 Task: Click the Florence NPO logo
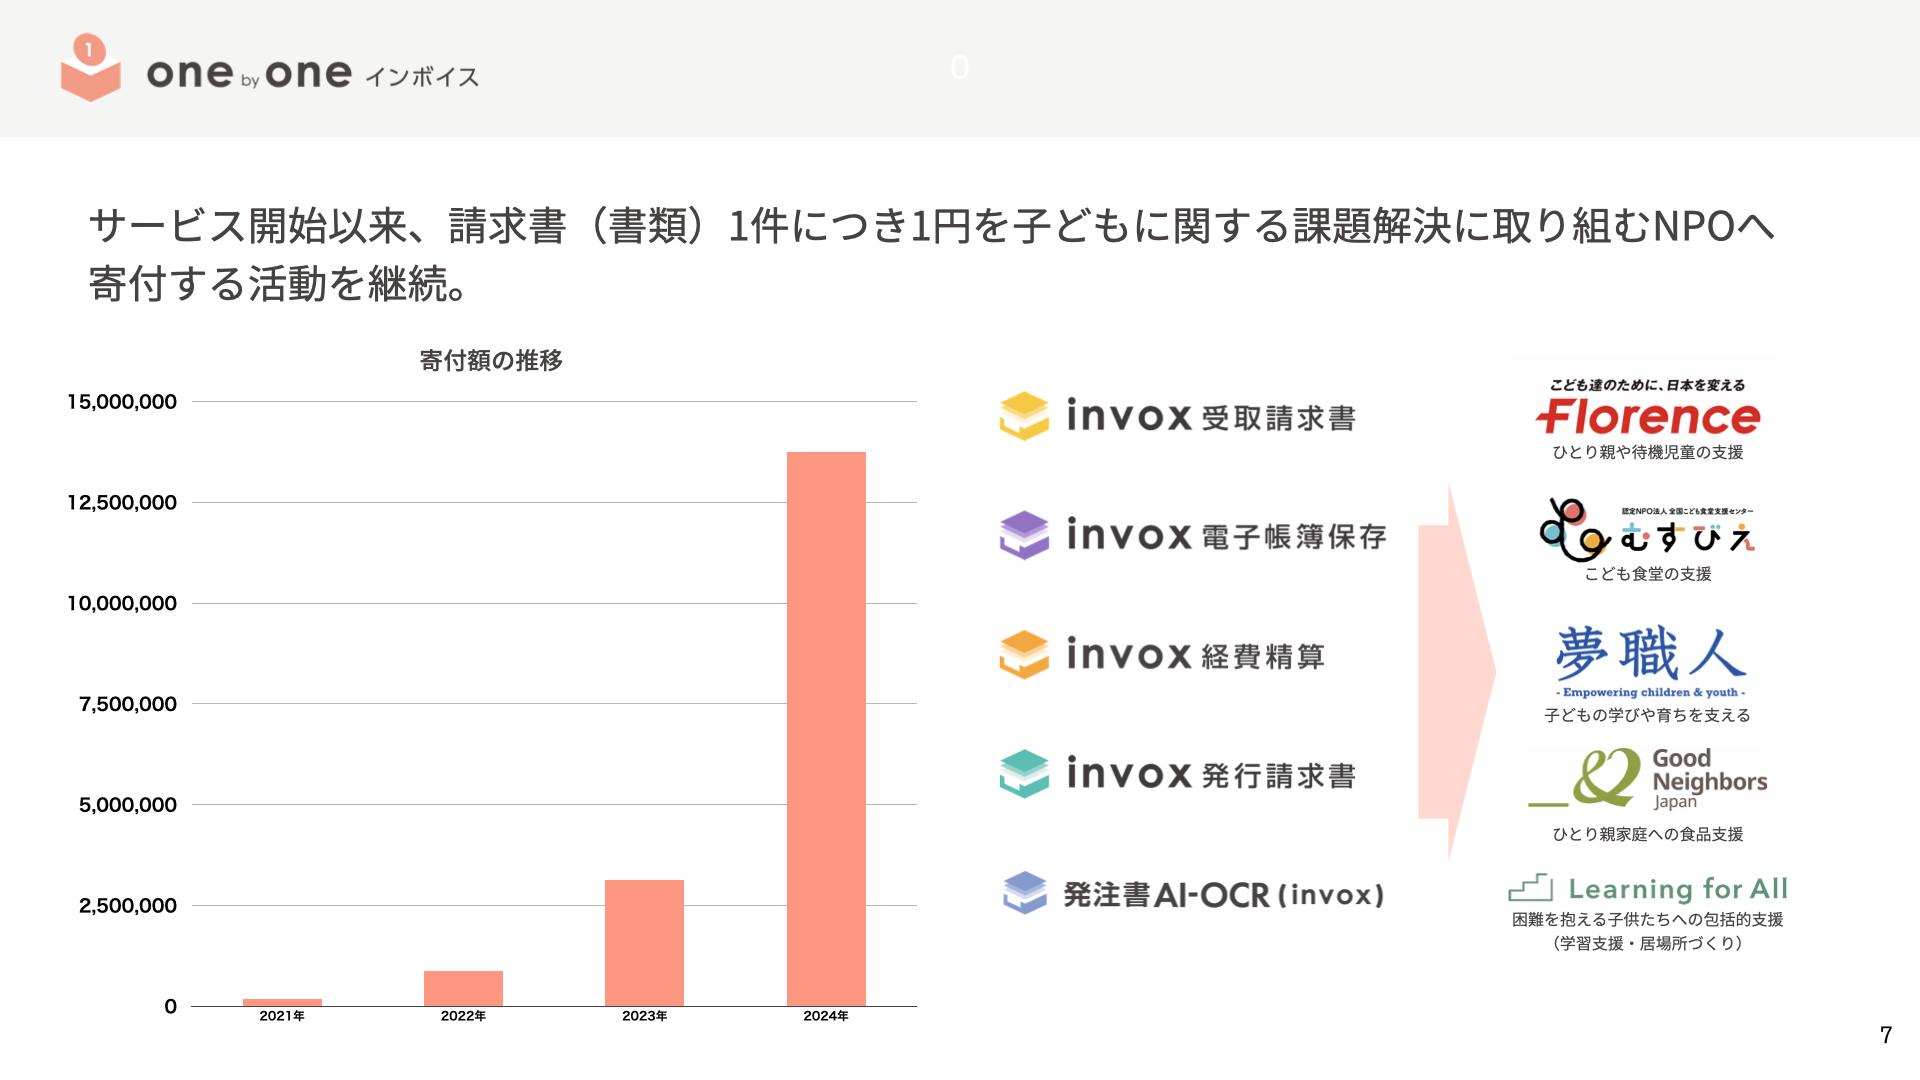(x=1647, y=416)
